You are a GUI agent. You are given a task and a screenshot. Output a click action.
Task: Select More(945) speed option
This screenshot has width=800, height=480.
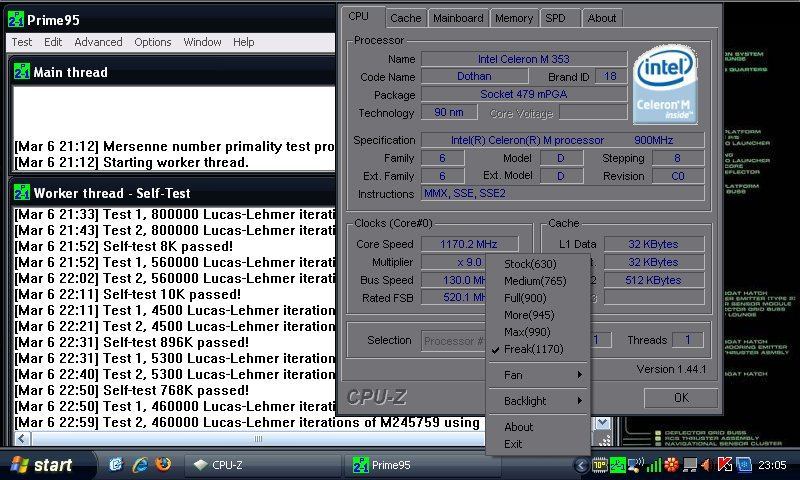(x=538, y=315)
